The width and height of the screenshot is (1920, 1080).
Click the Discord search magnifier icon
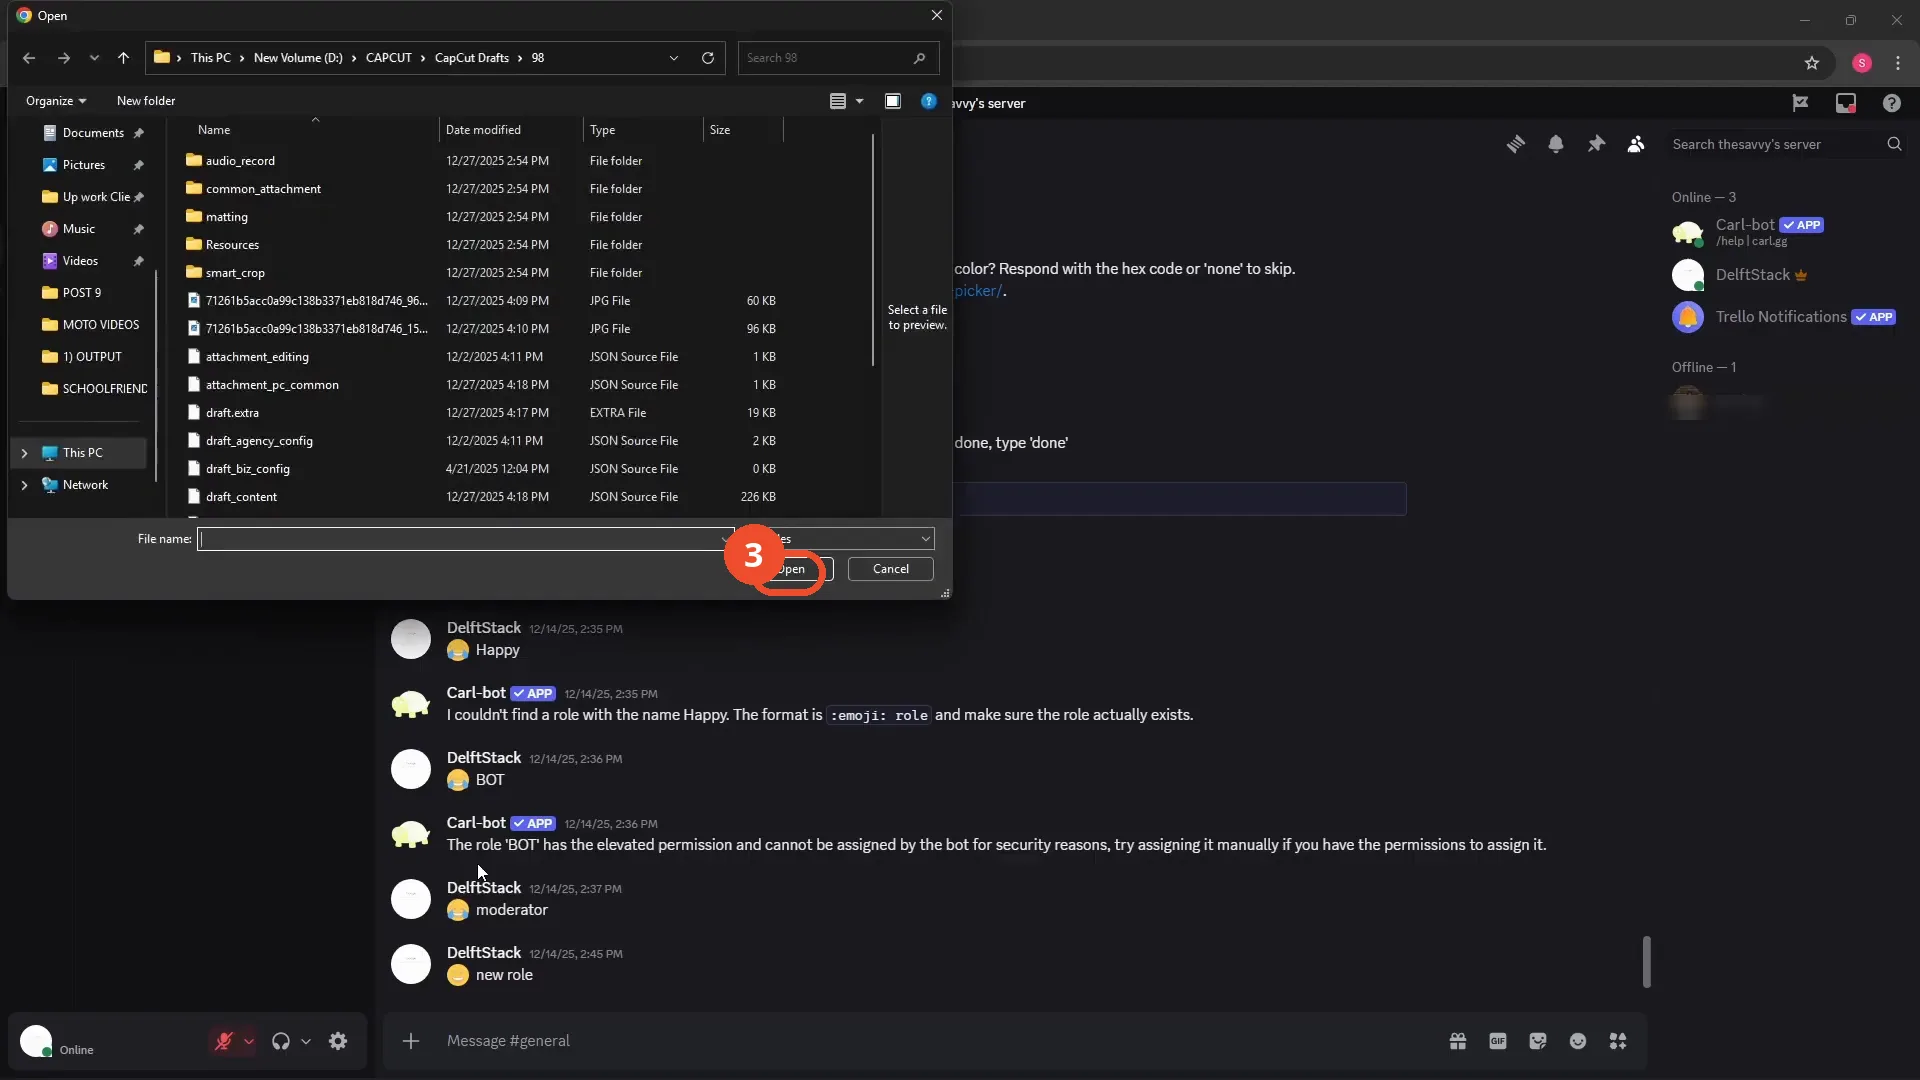pos(1894,144)
